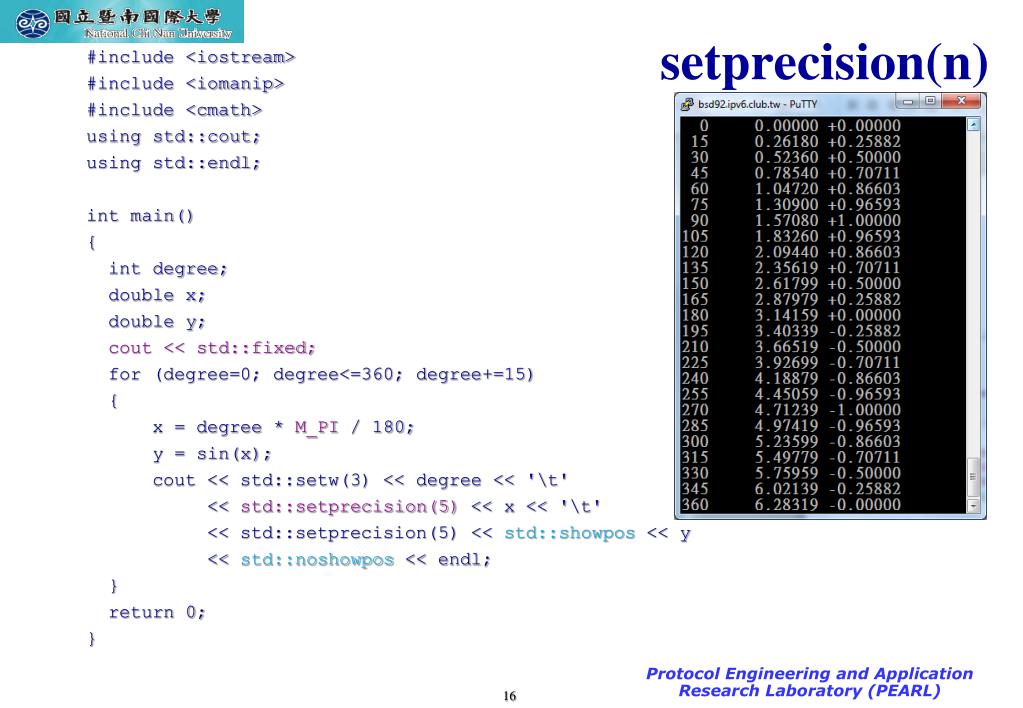This screenshot has height=708, width=1023.
Task: Click the 'setprecision(n)' slide title
Action: (x=824, y=63)
